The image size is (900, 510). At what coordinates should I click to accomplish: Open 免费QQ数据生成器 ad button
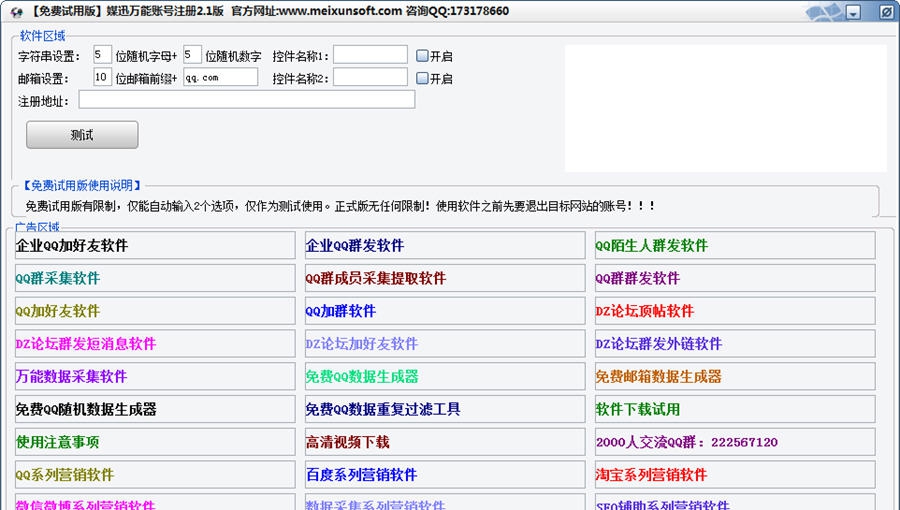pos(445,376)
